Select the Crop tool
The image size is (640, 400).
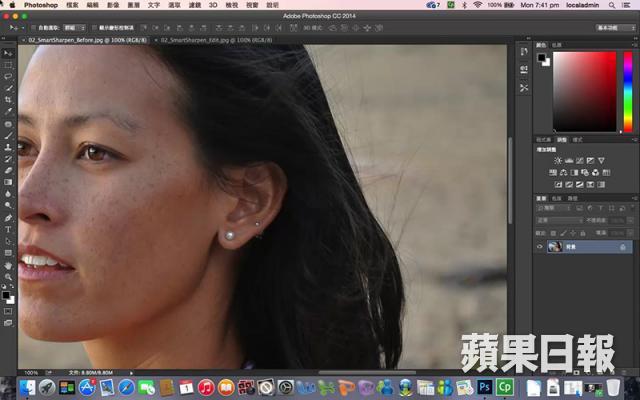[x=8, y=100]
